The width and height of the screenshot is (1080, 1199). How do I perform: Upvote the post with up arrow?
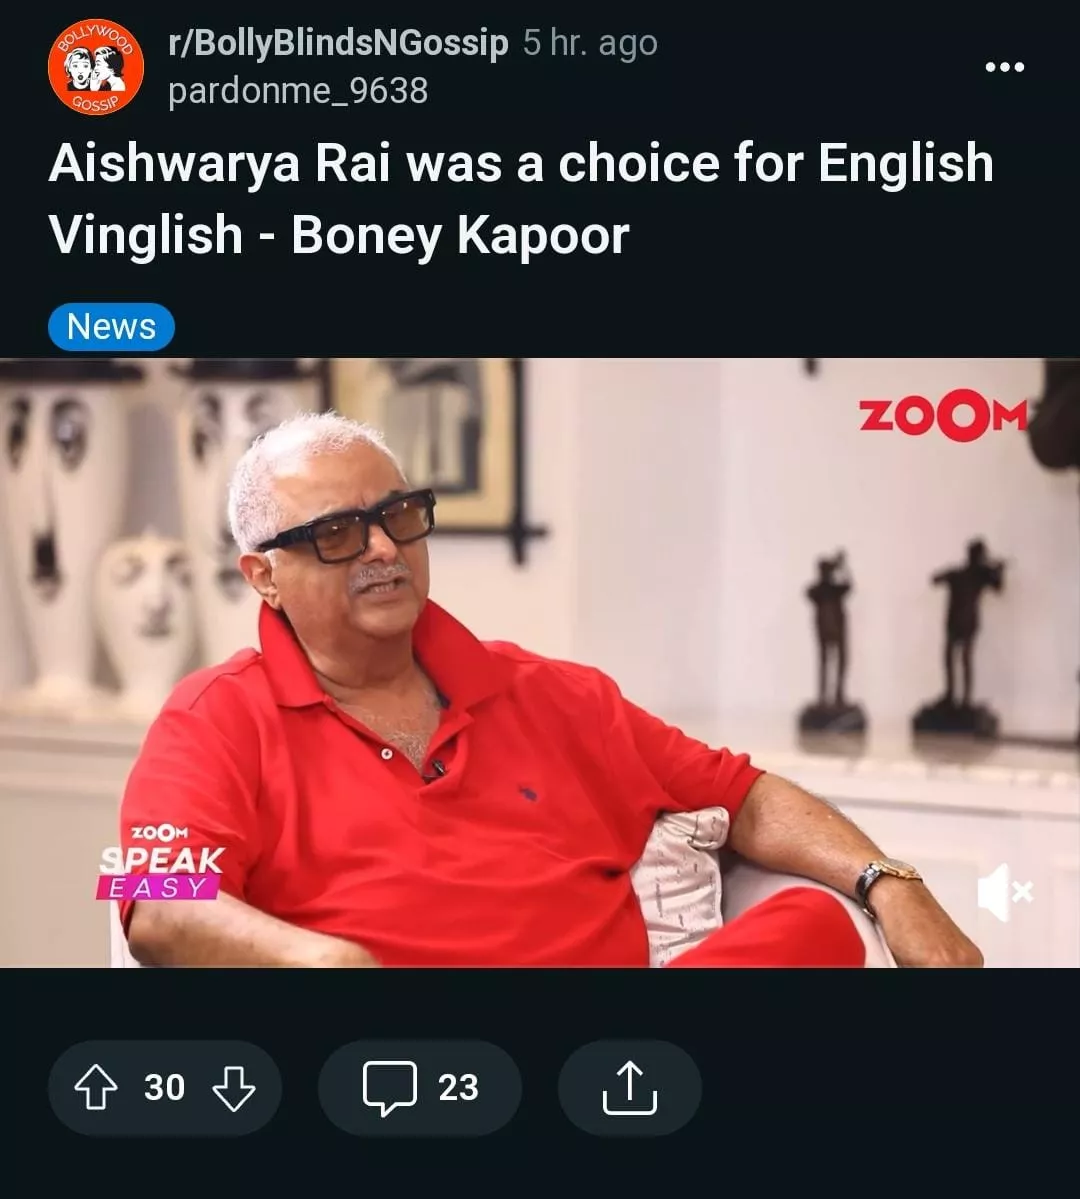(96, 1087)
